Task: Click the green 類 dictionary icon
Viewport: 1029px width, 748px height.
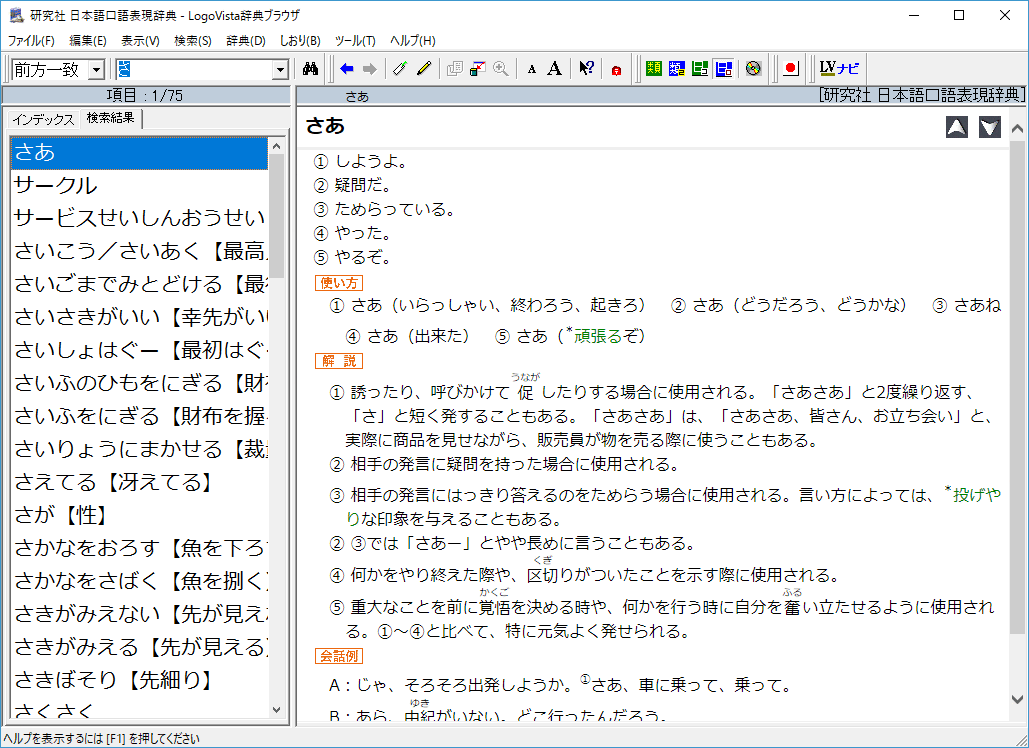Action: tap(654, 68)
